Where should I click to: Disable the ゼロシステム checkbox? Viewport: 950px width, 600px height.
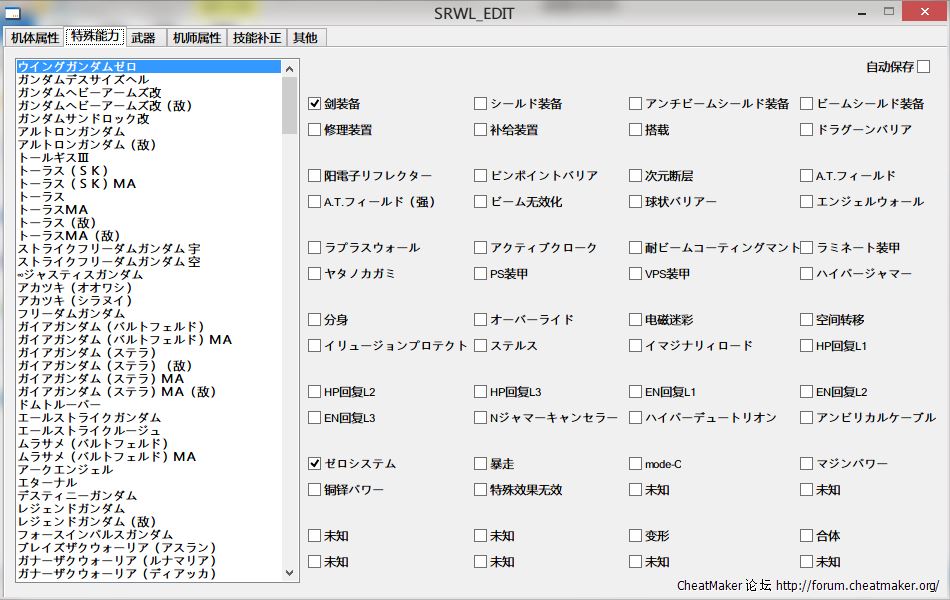pos(315,463)
